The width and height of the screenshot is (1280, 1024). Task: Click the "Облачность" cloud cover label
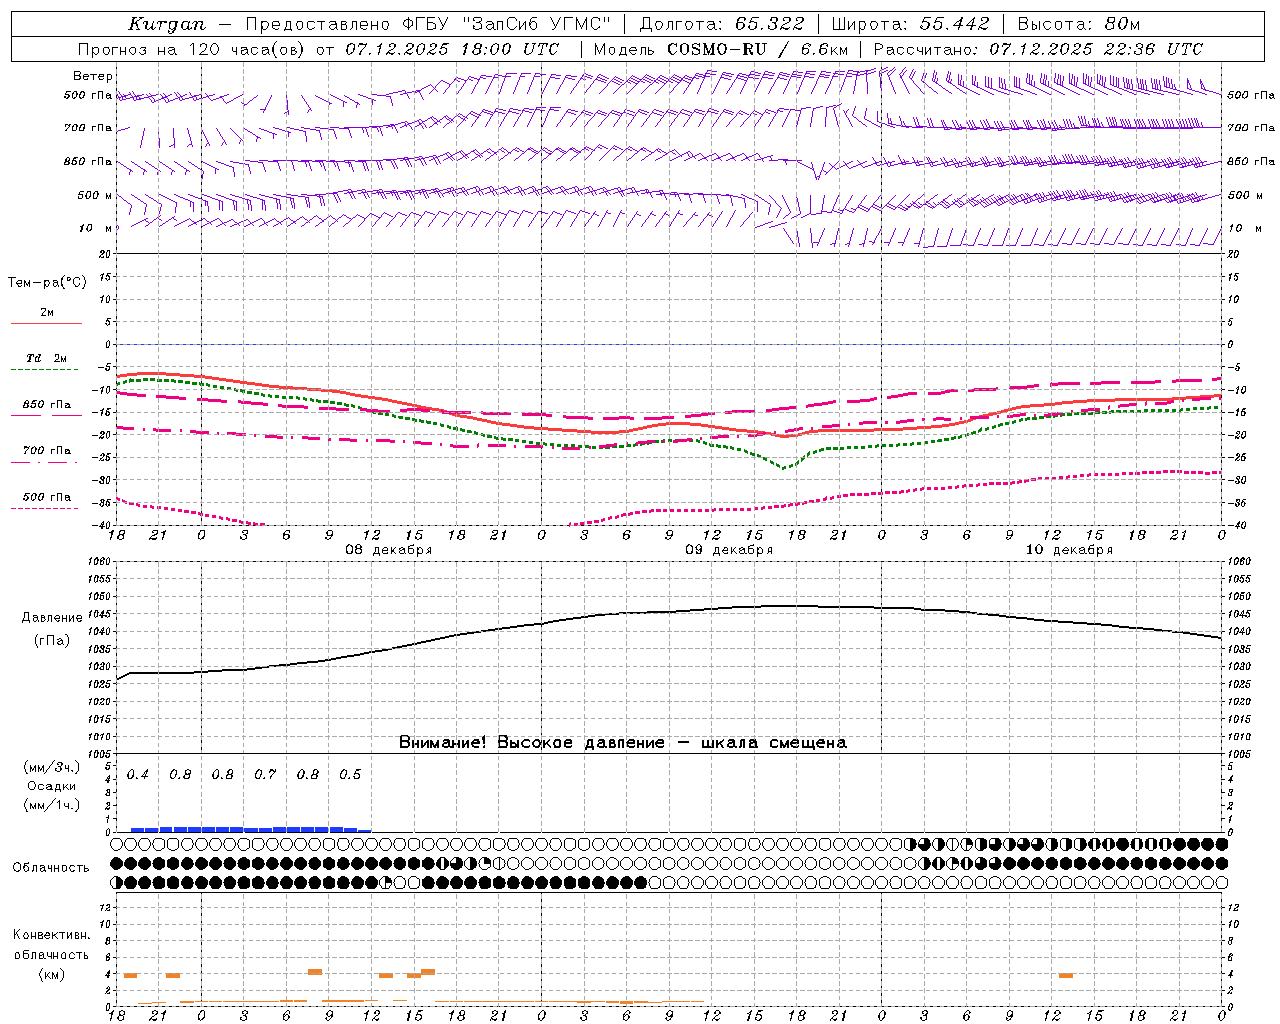51,868
